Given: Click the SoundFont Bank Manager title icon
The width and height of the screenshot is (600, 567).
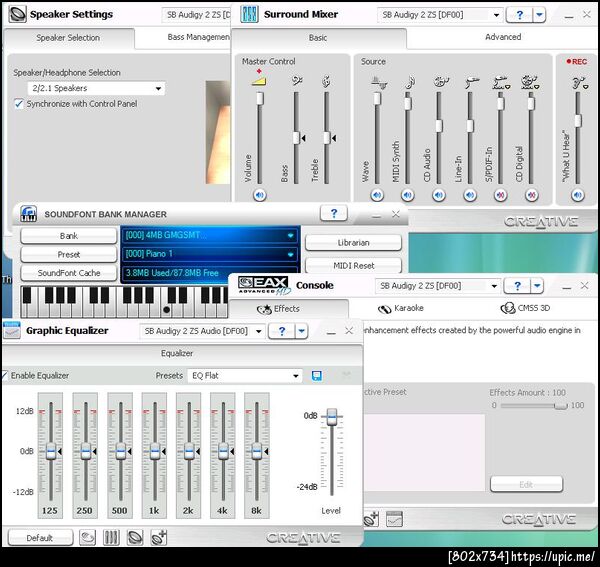Looking at the screenshot, I should (29, 213).
